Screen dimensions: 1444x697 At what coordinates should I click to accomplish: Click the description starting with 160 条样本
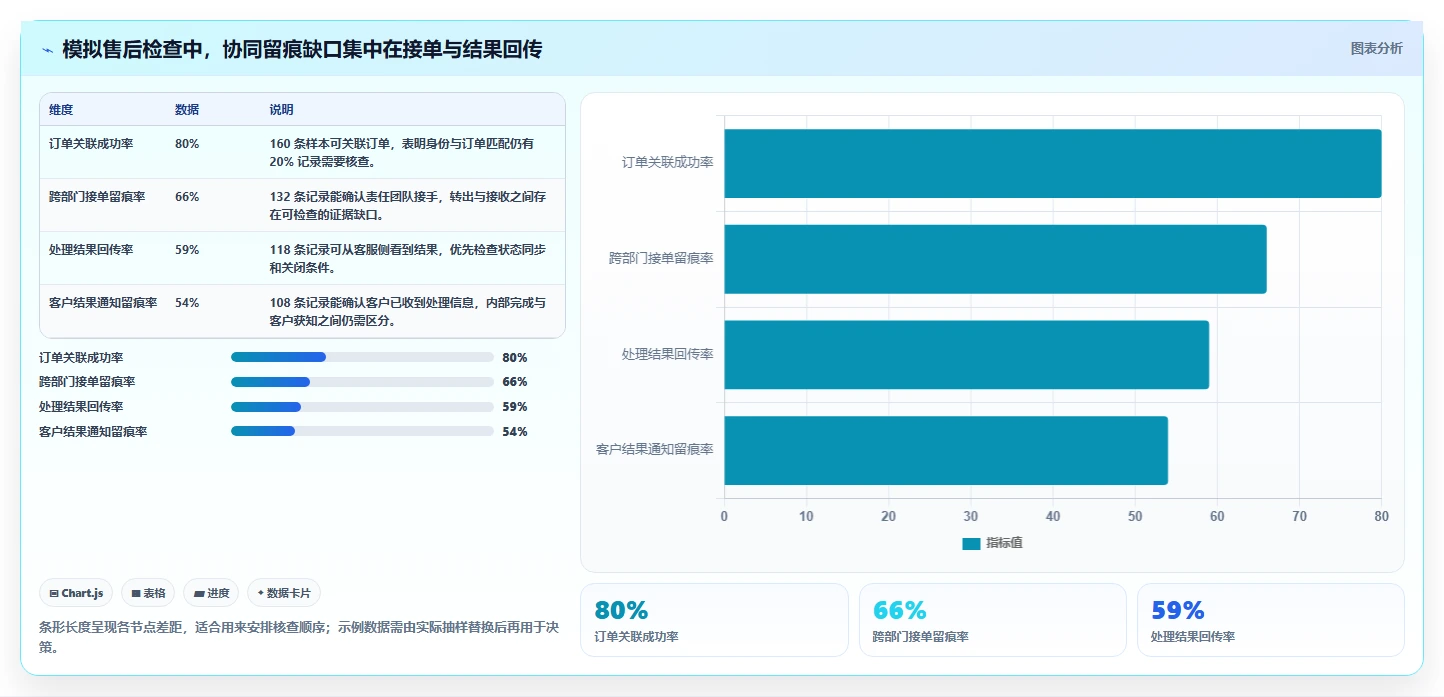pyautogui.click(x=402, y=153)
